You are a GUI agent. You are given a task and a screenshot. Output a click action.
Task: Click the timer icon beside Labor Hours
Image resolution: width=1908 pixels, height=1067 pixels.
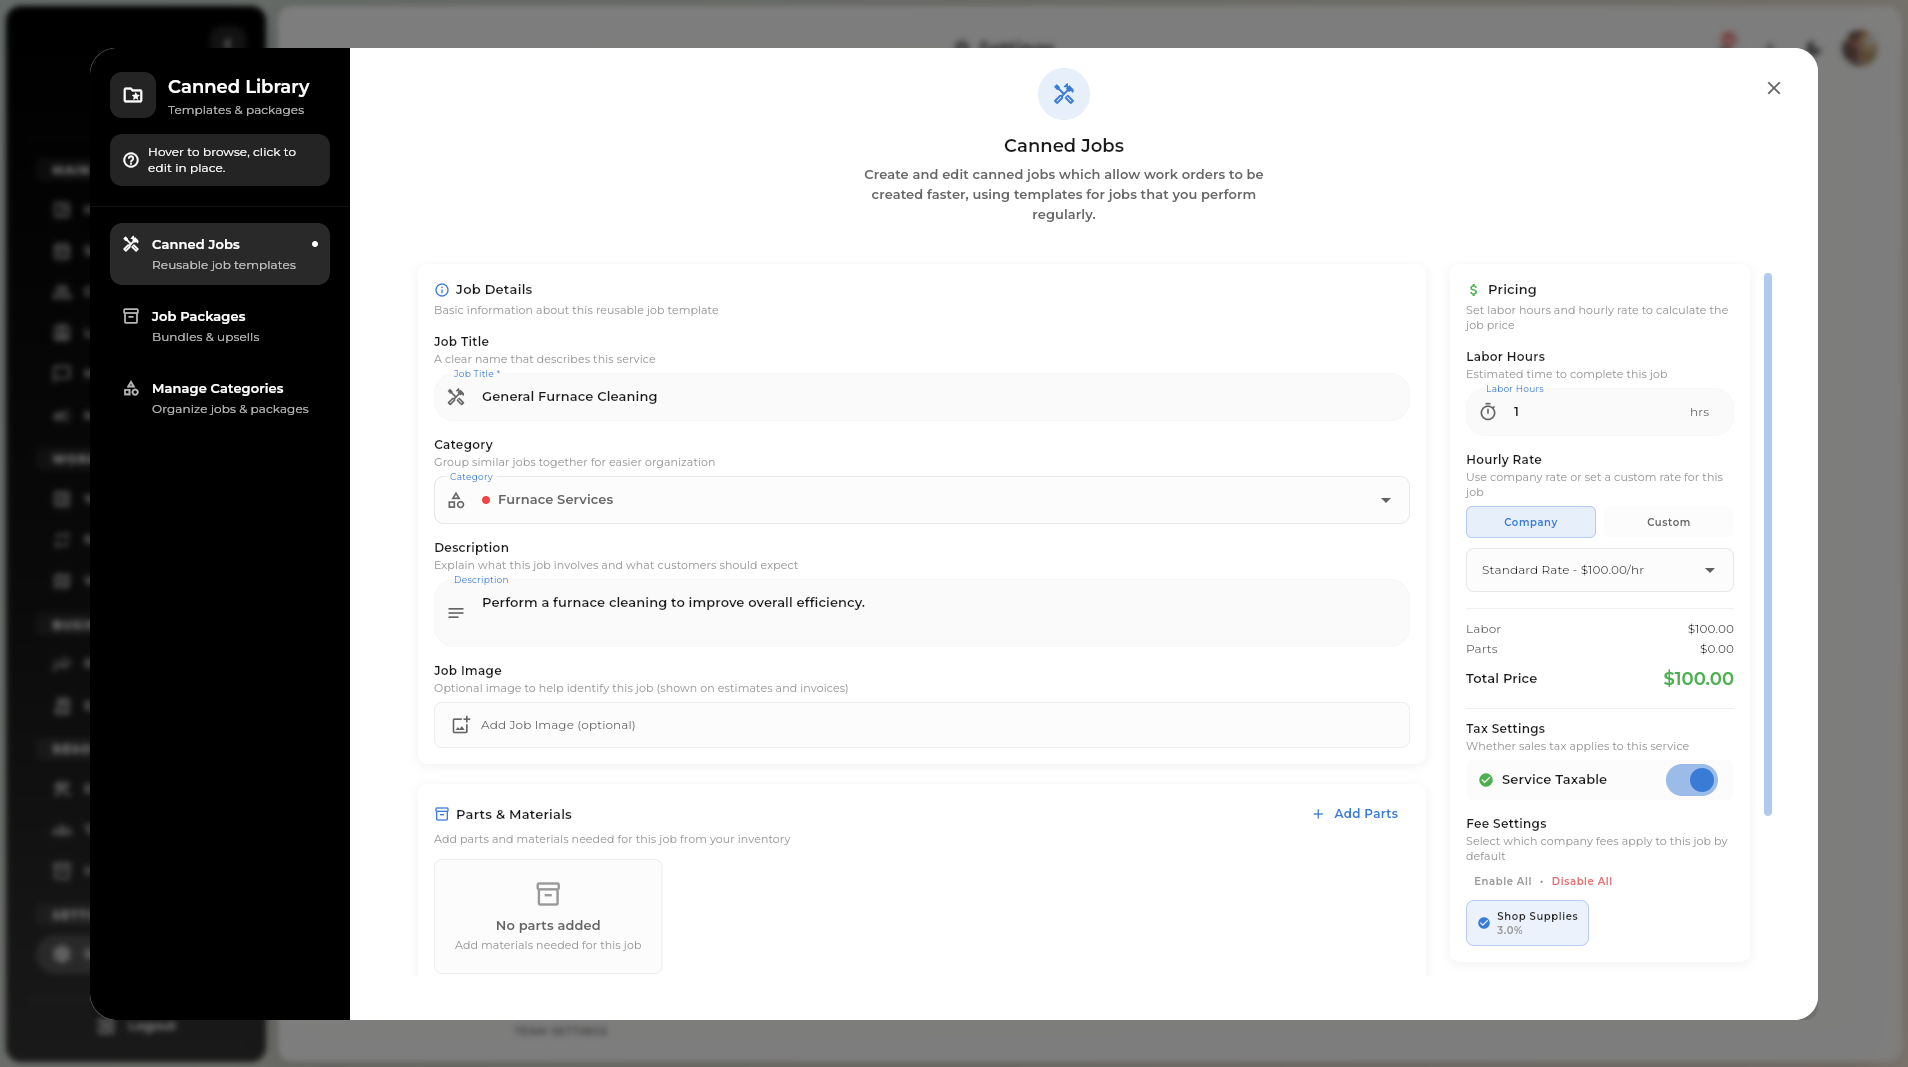(1488, 411)
